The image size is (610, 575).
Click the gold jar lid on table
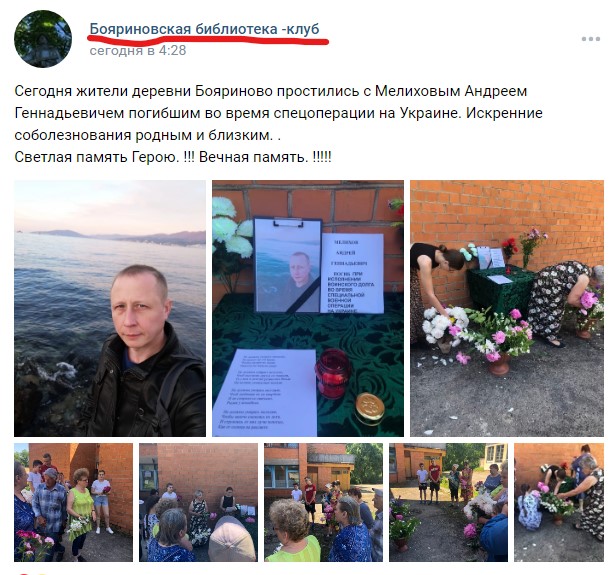pos(370,408)
